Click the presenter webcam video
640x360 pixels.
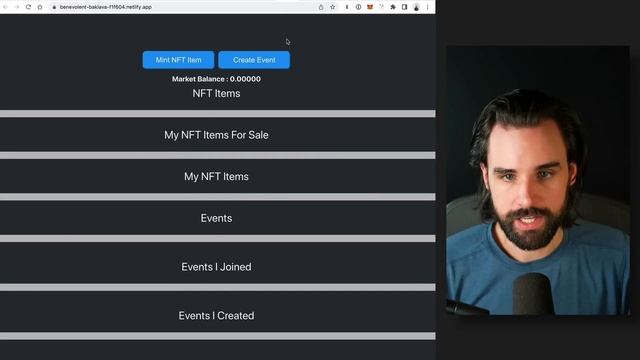pyautogui.click(x=538, y=180)
